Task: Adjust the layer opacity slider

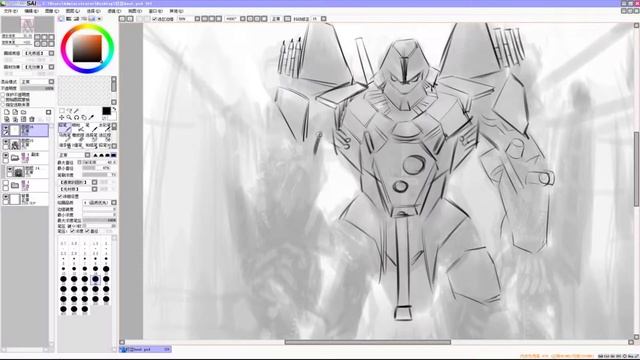Action: click(x=37, y=88)
